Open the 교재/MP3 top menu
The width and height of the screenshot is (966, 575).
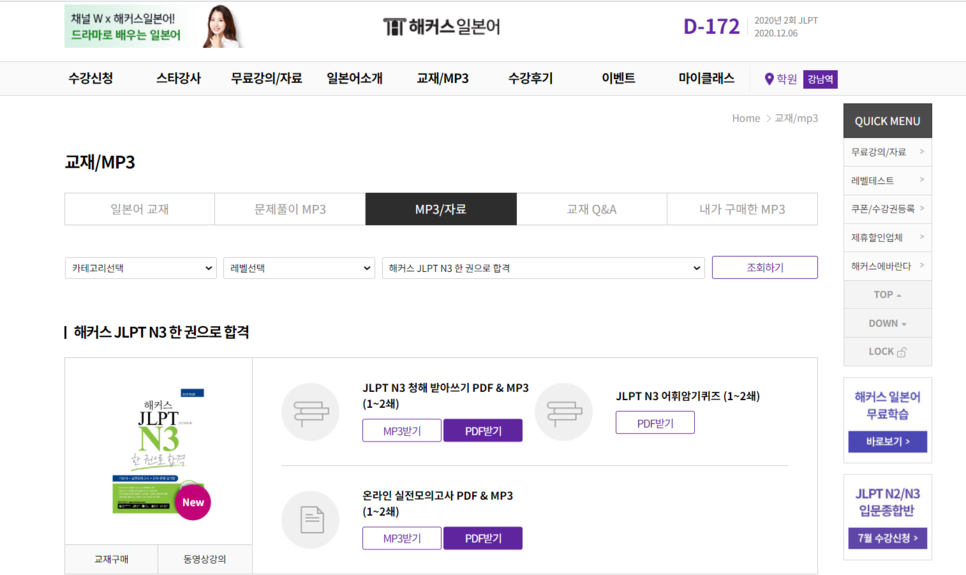click(x=442, y=78)
